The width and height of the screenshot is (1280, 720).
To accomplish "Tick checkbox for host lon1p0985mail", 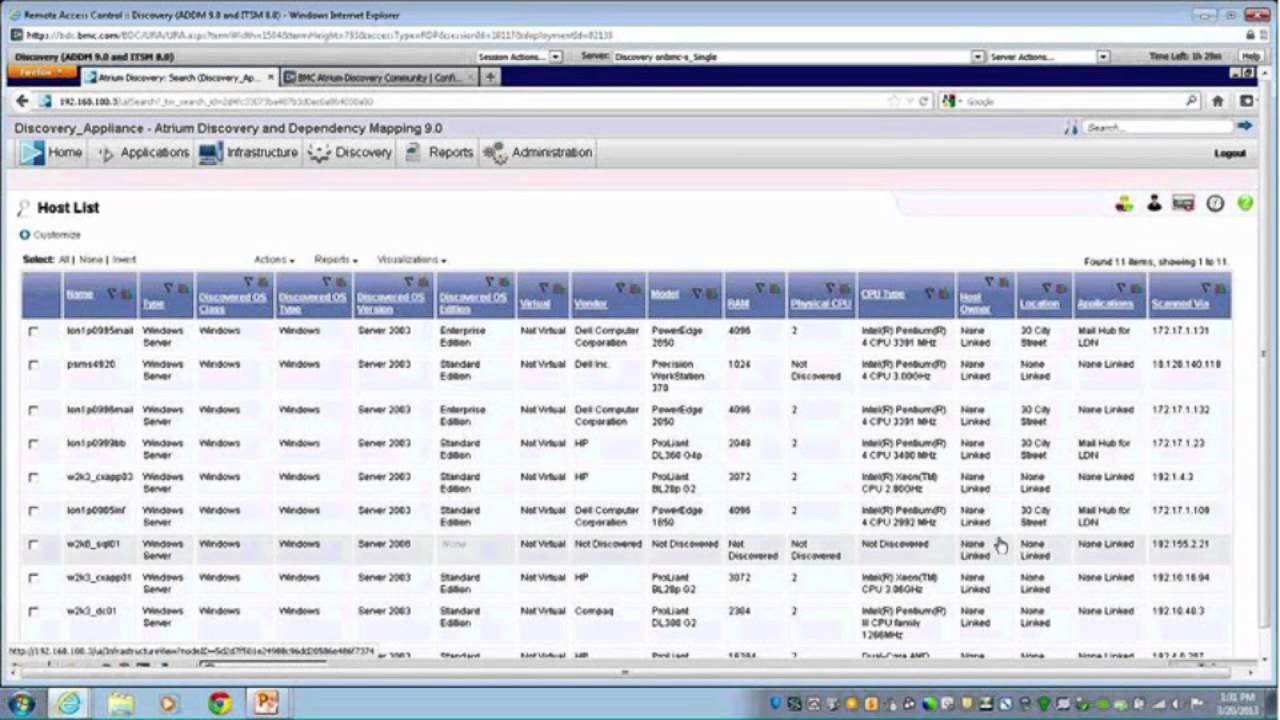I will pos(33,331).
